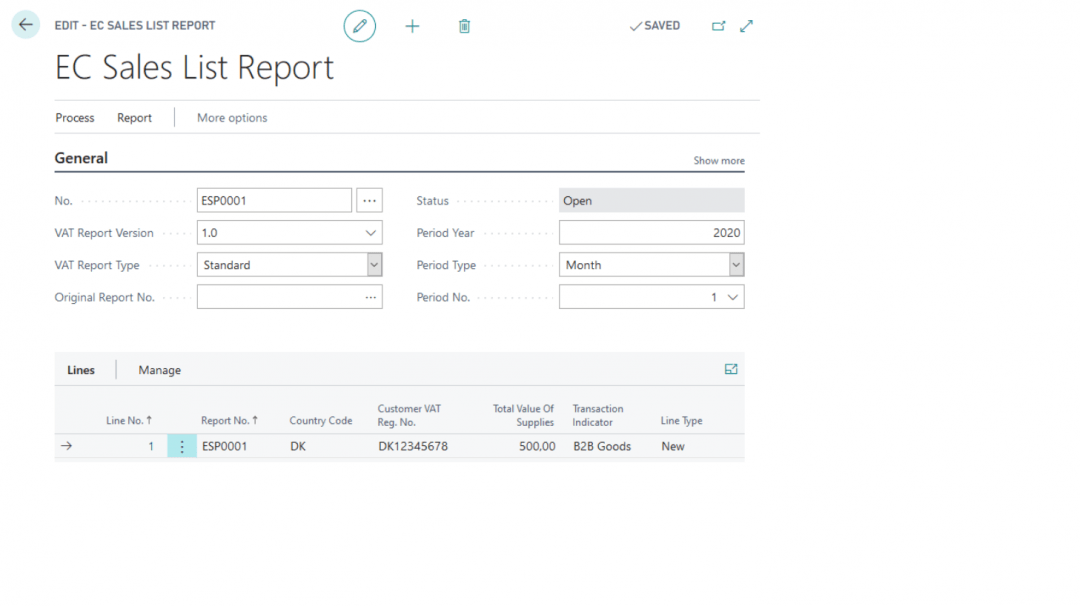This screenshot has height=606, width=1080.
Task: Click the back arrow button
Action: click(x=26, y=25)
